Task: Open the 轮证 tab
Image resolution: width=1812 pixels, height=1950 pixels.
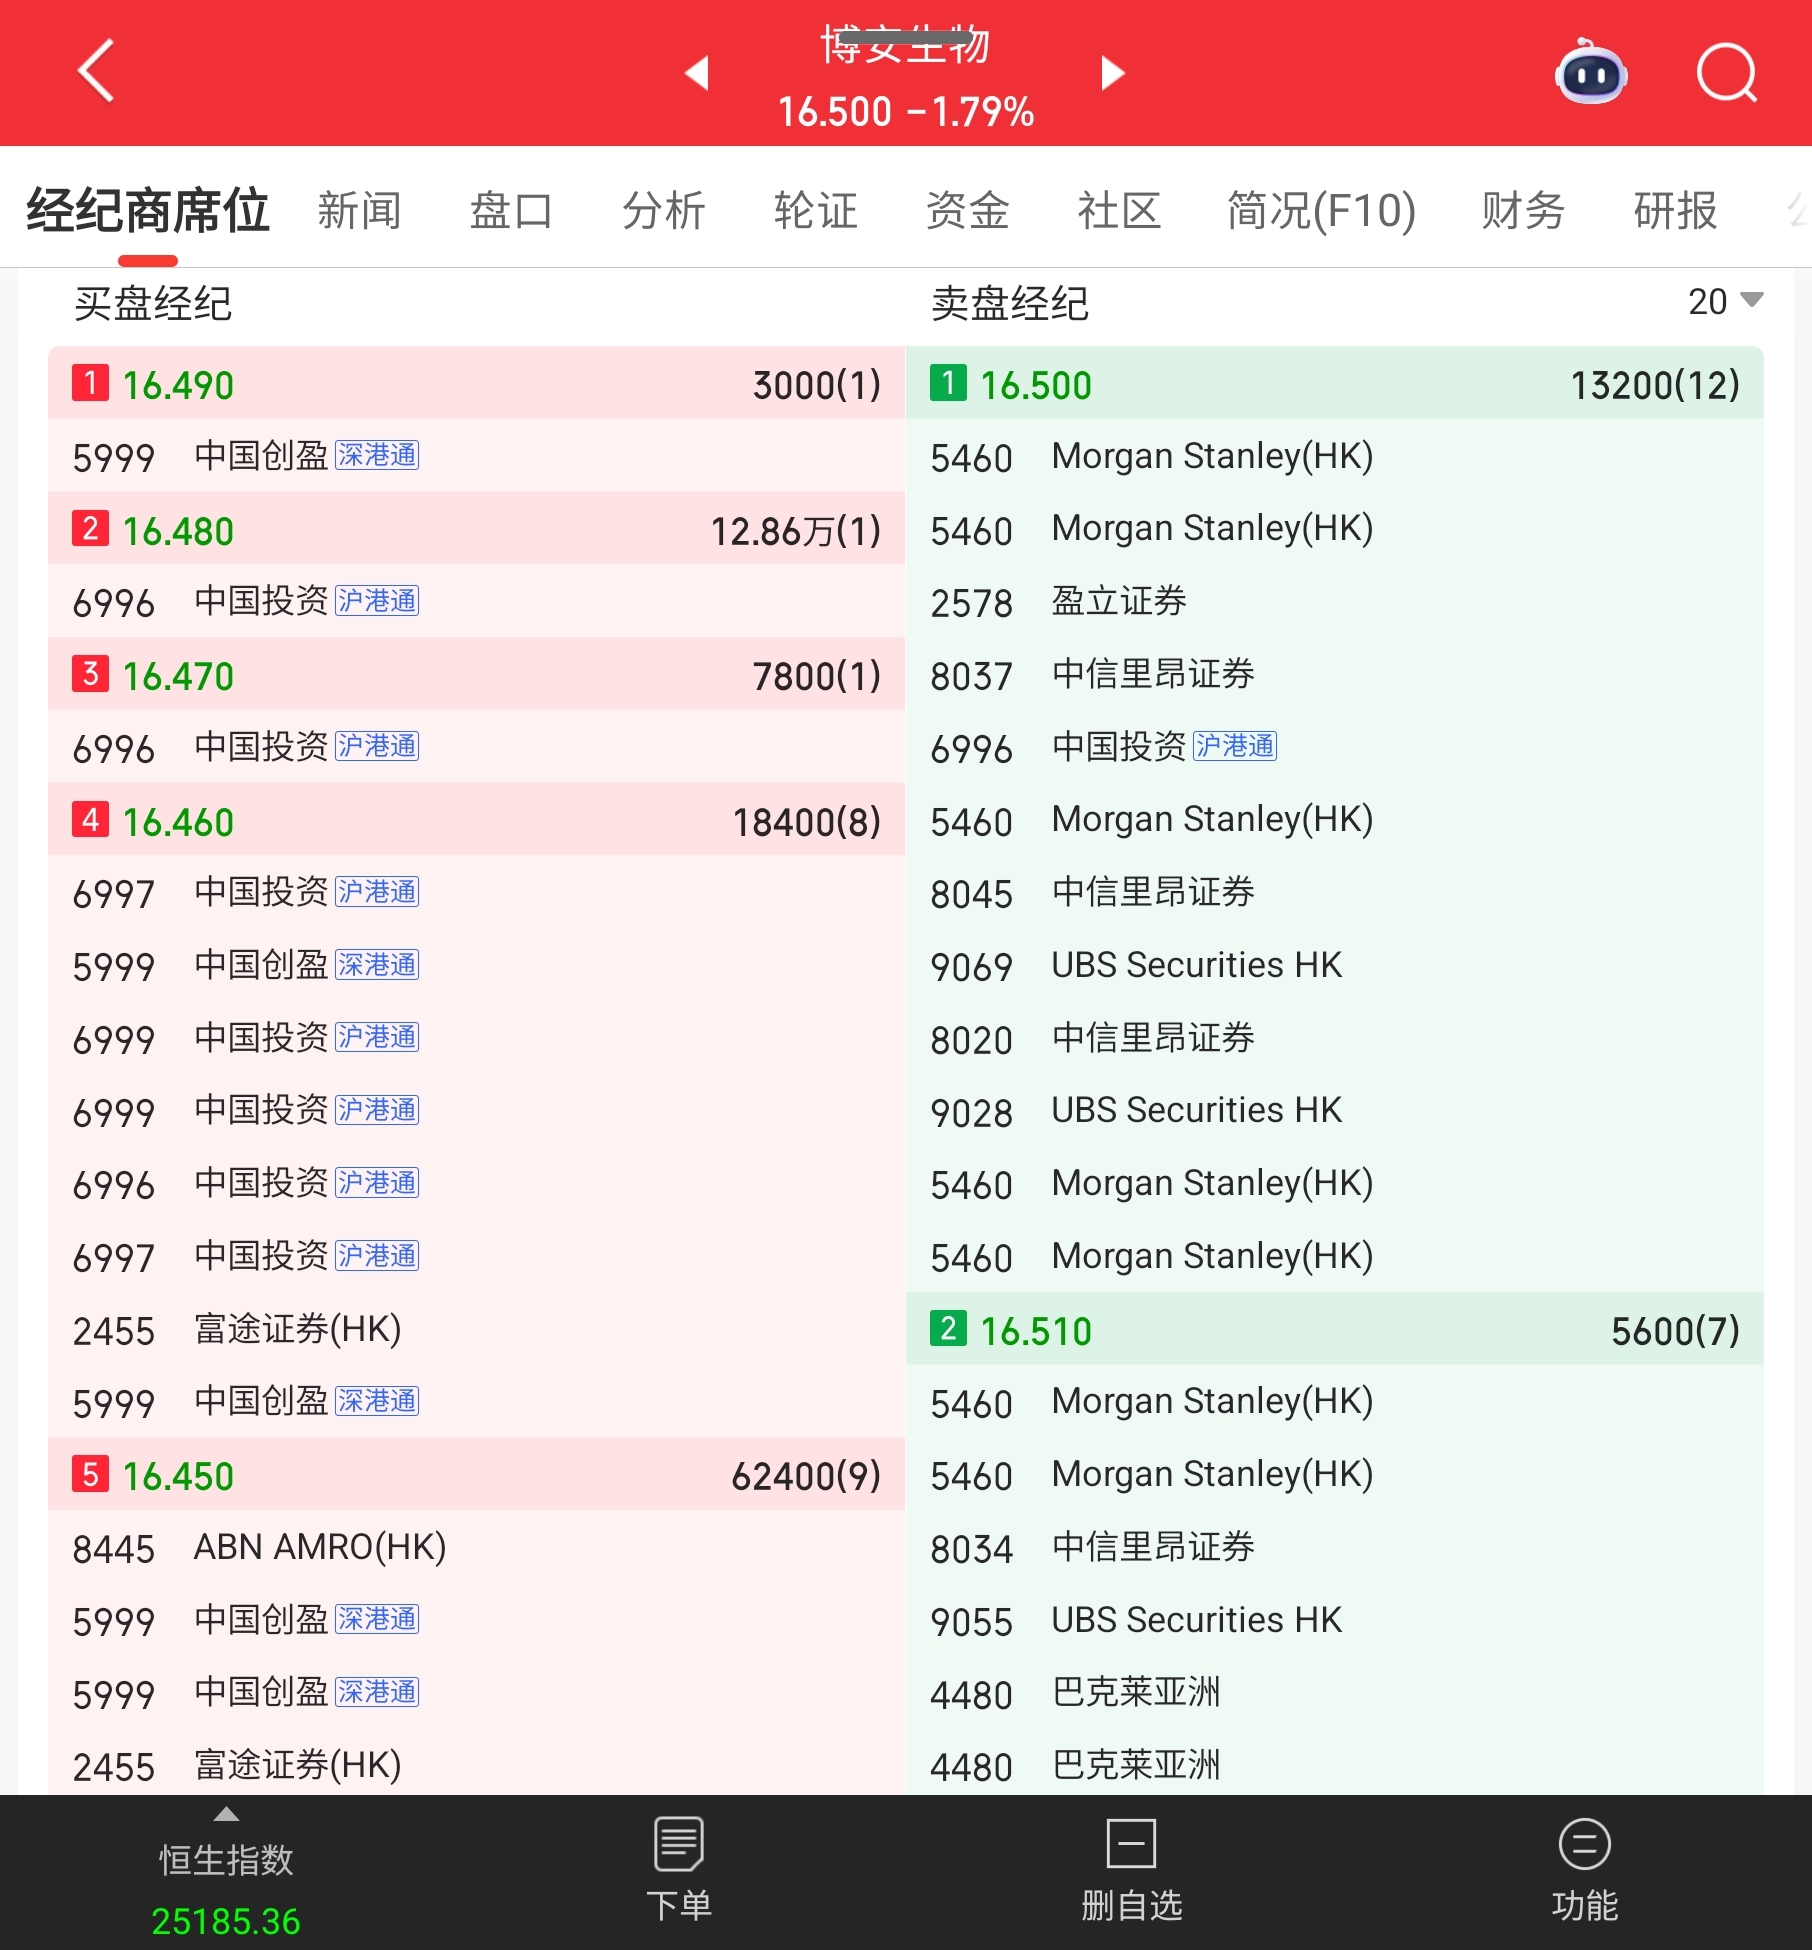Action: (x=815, y=211)
